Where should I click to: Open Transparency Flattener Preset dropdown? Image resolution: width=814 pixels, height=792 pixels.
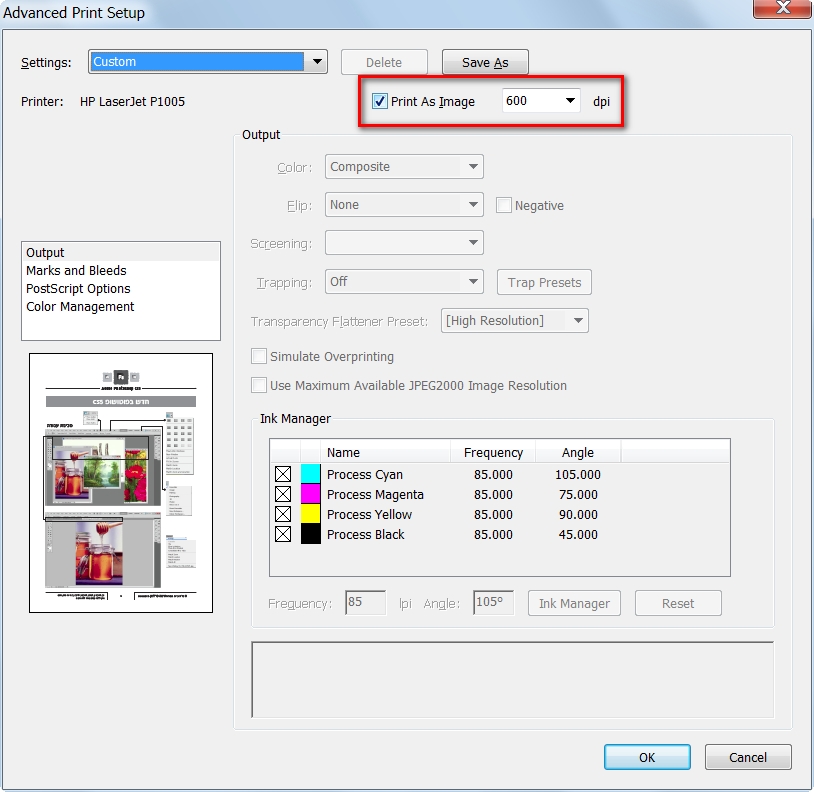(x=514, y=320)
